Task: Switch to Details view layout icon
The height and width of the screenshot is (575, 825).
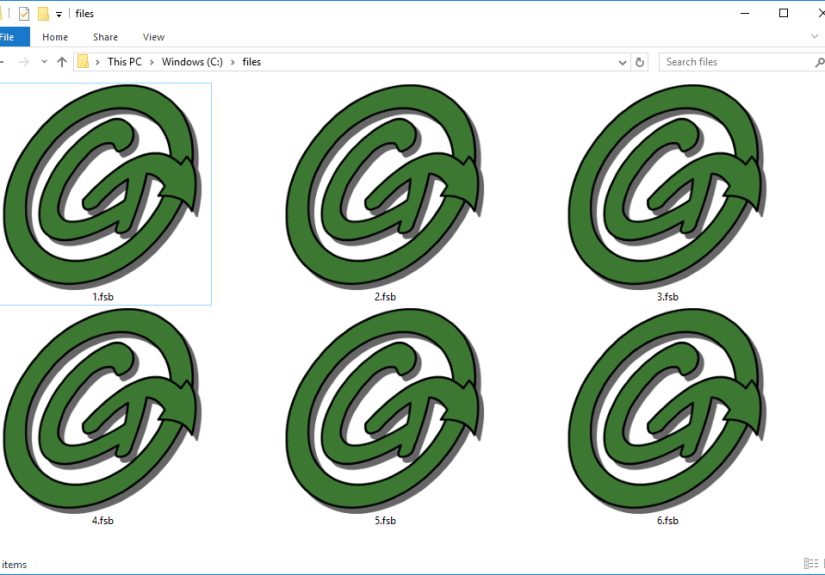Action: [811, 563]
